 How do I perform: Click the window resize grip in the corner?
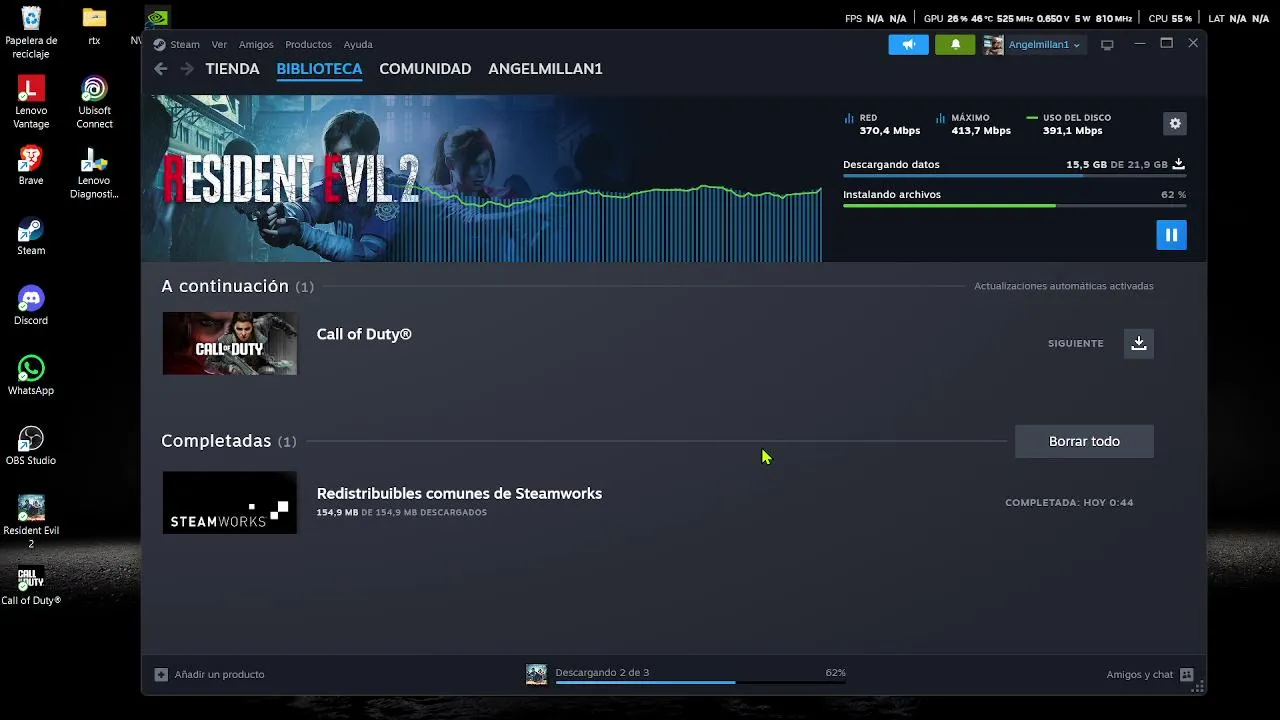point(1199,687)
